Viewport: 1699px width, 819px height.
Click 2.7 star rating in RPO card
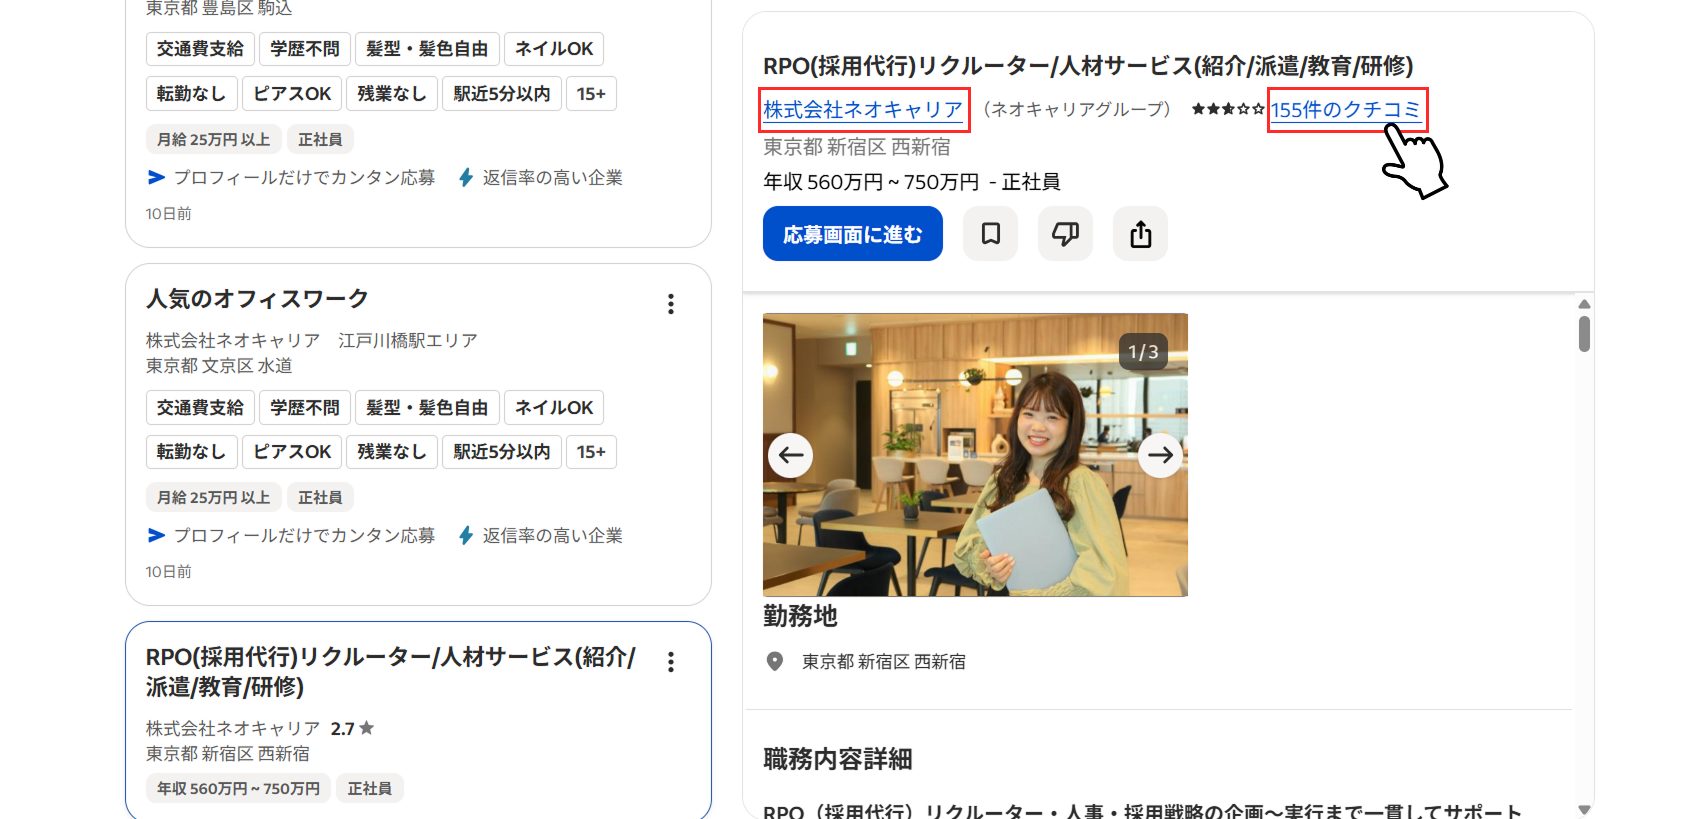352,728
